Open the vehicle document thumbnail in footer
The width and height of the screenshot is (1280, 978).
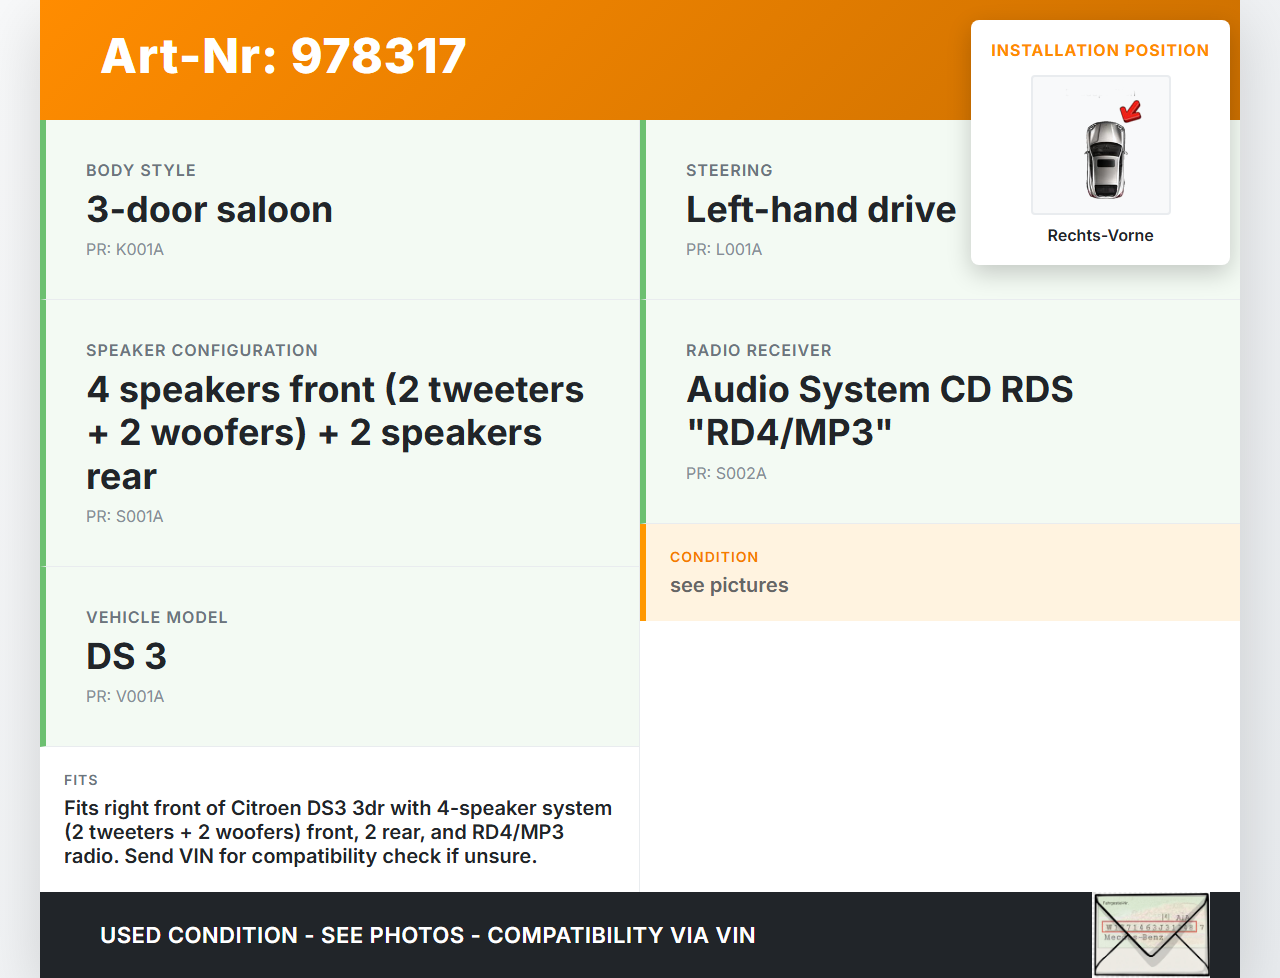coord(1151,934)
